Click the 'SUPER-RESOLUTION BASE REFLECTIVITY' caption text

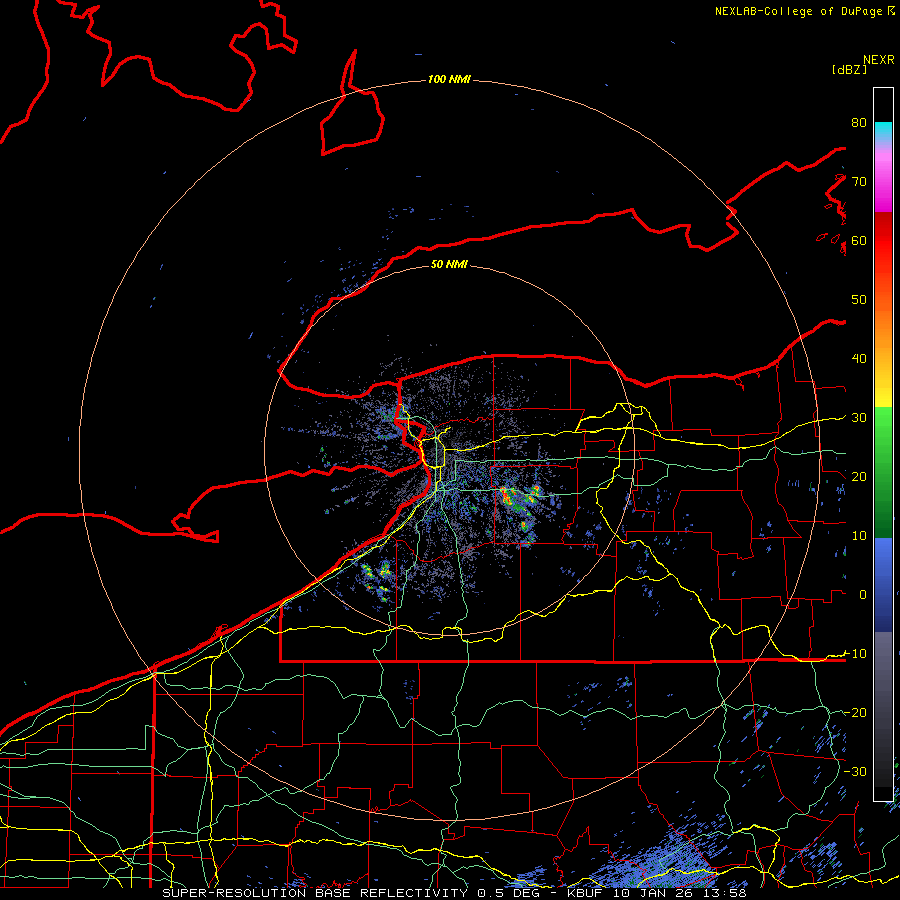click(315, 893)
